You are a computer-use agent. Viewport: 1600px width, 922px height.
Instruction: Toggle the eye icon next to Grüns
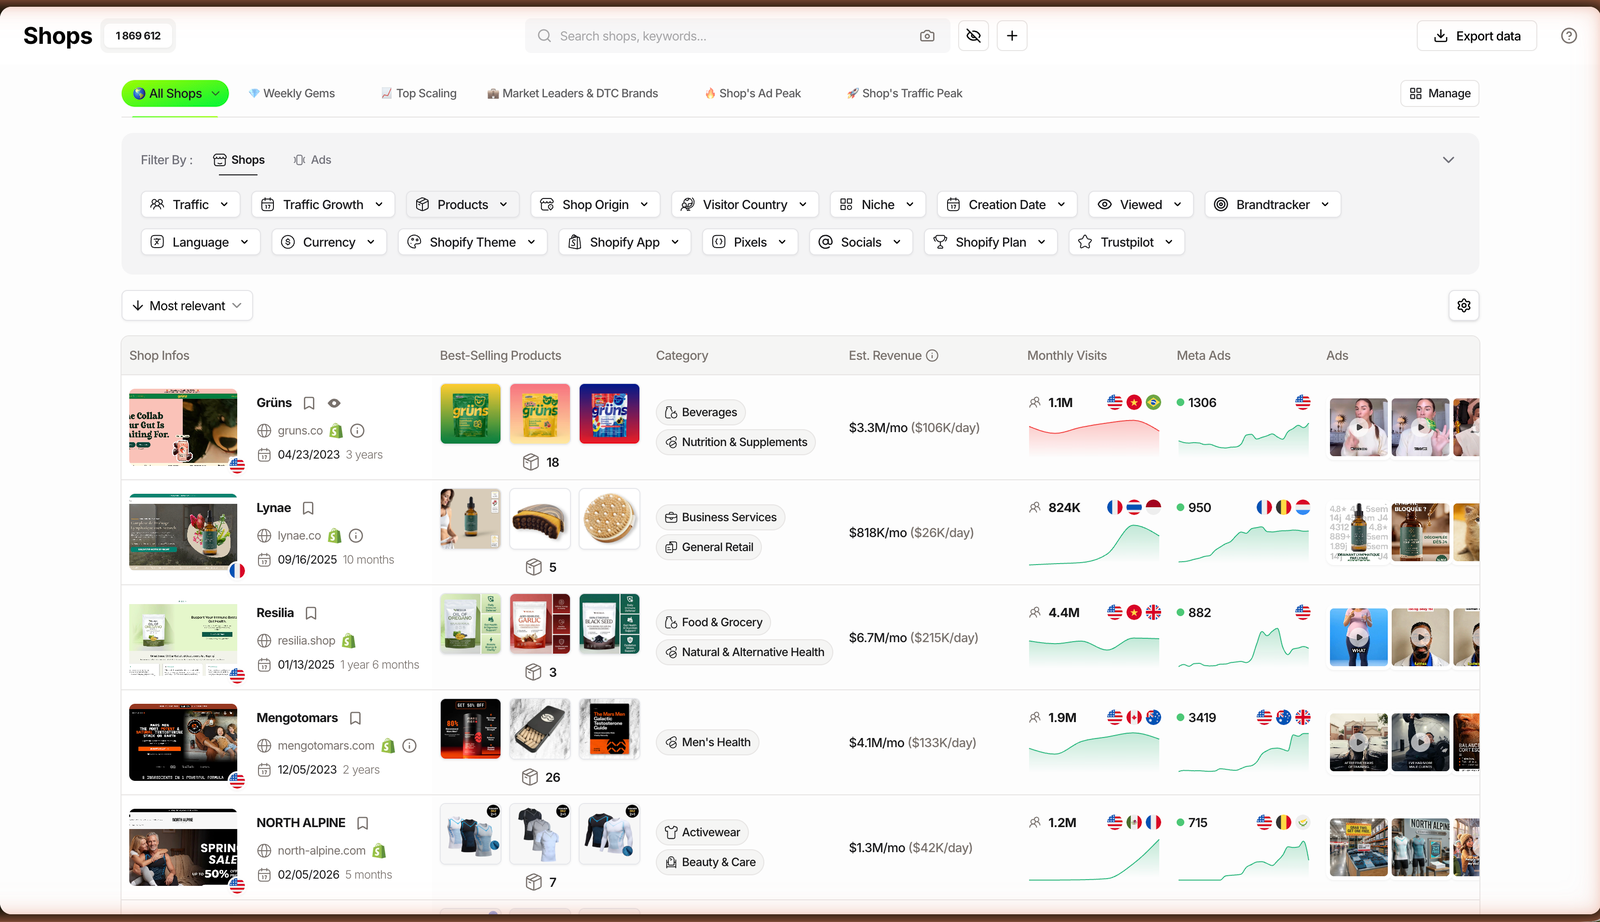click(x=334, y=403)
